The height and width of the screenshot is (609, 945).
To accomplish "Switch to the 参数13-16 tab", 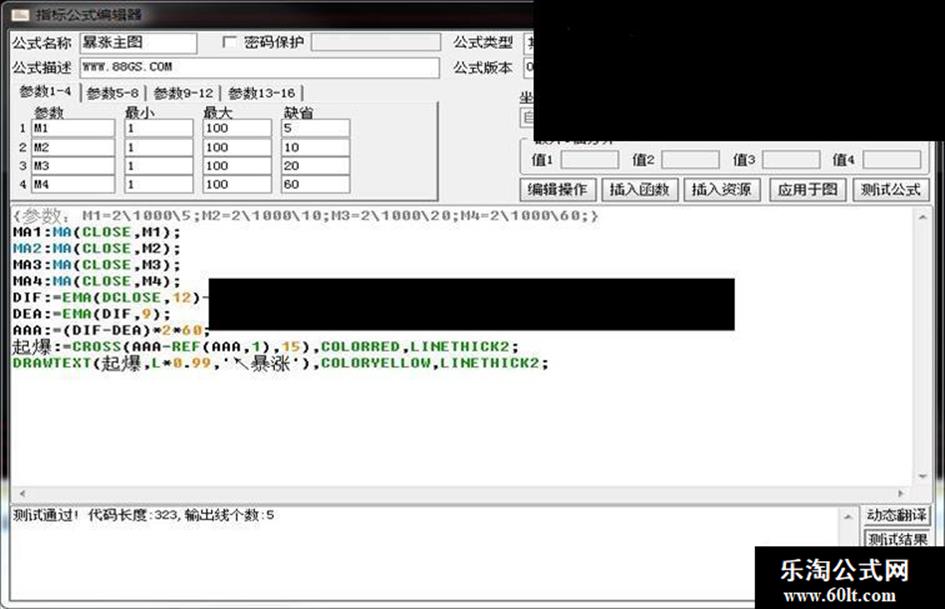I will (262, 93).
